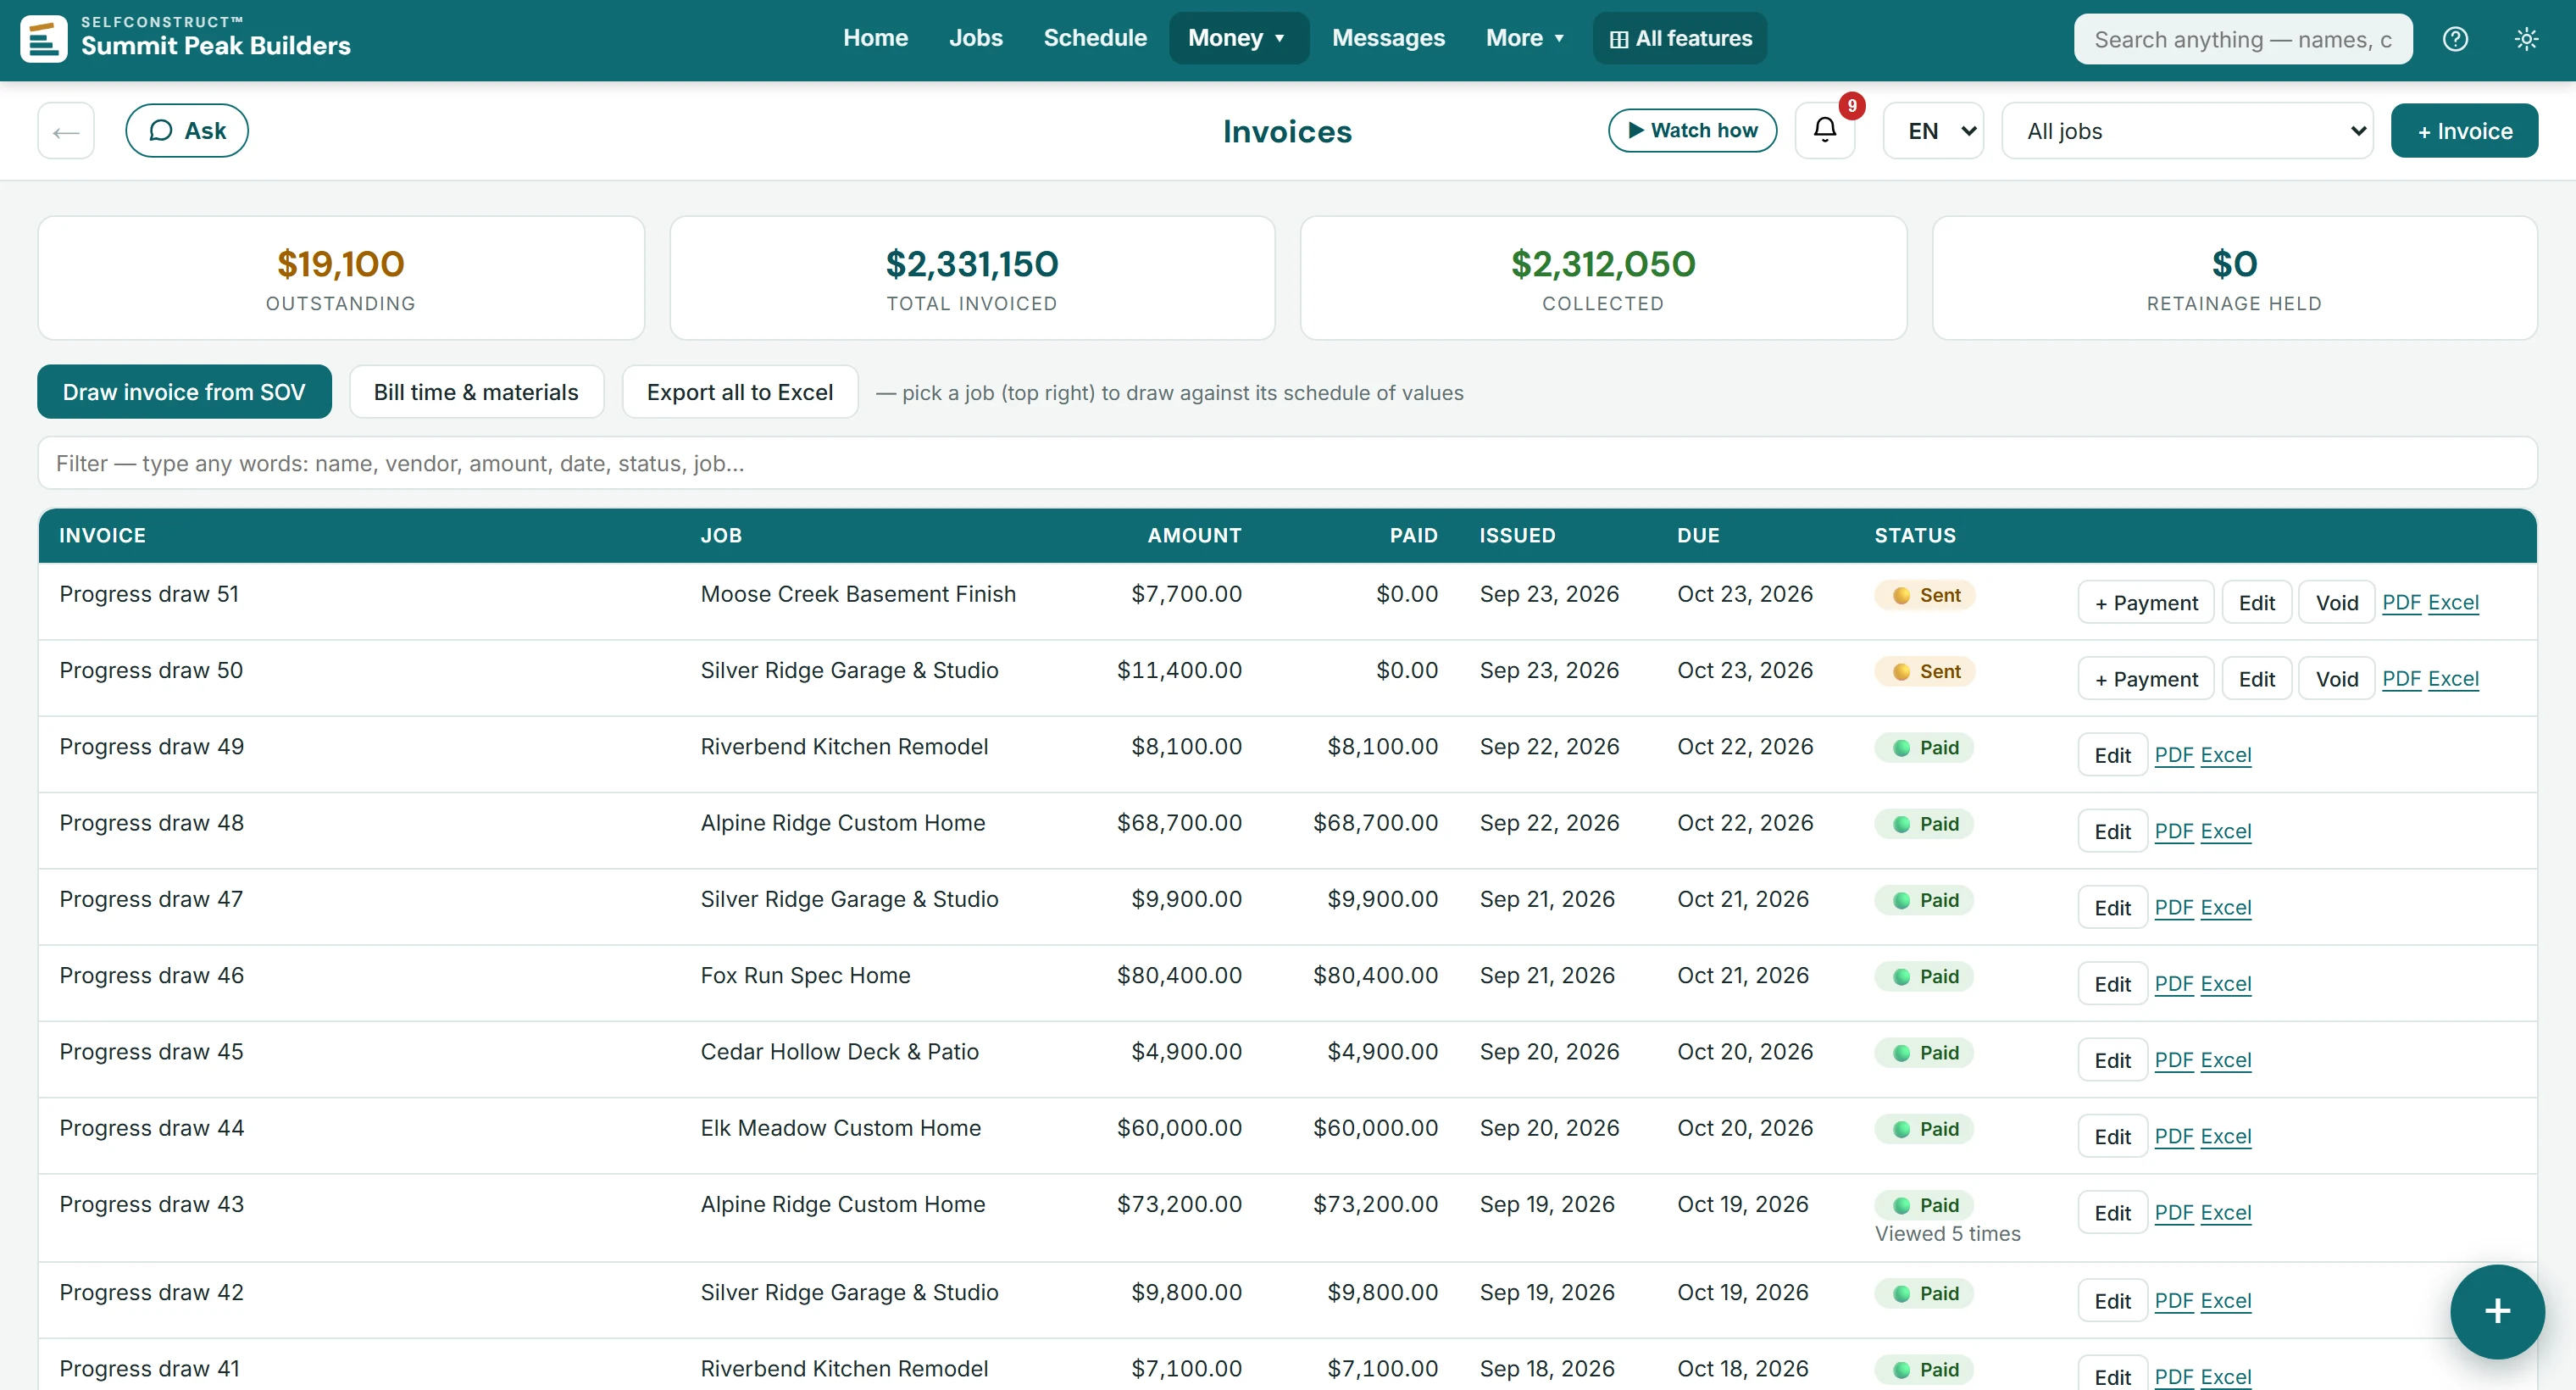Open the Jobs nav item
Image resolution: width=2576 pixels, height=1390 pixels.
(975, 38)
